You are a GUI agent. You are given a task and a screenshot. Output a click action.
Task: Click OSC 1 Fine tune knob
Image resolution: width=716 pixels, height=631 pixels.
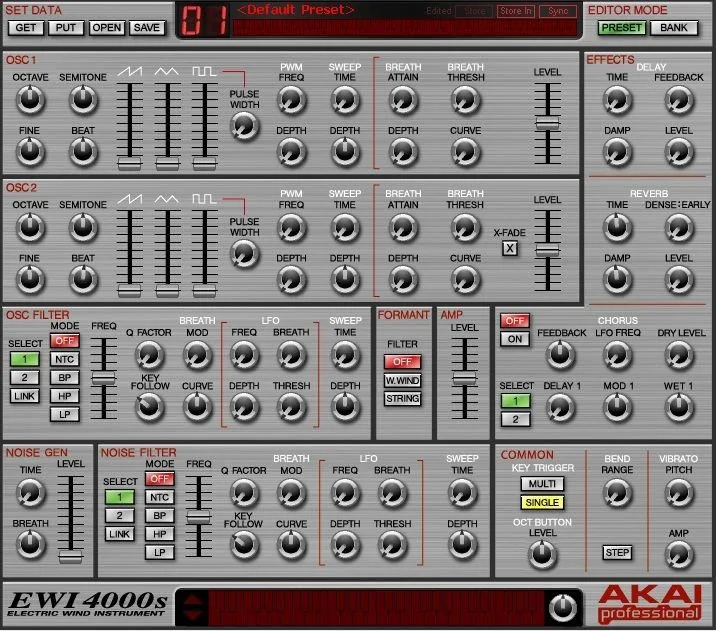(30, 152)
